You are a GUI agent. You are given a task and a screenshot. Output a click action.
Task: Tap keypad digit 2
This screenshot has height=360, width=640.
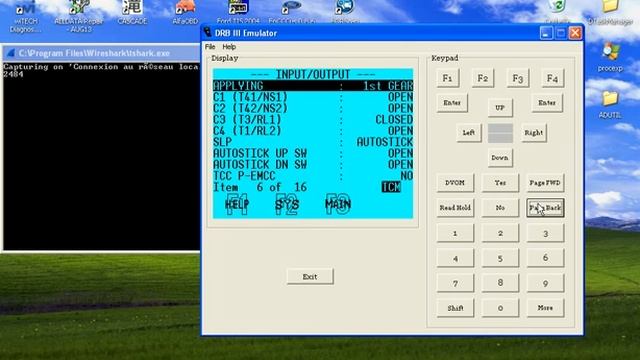(x=500, y=233)
